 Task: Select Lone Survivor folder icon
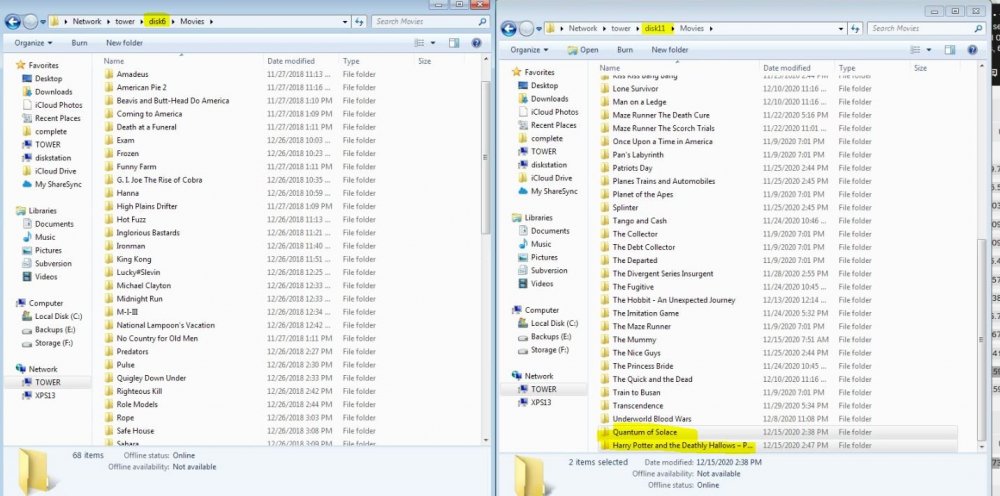click(605, 89)
